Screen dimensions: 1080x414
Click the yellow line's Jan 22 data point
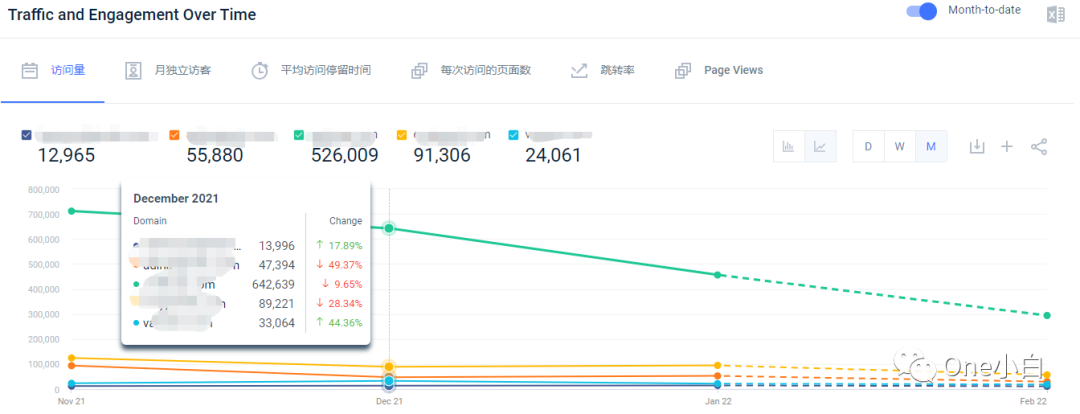[718, 365]
